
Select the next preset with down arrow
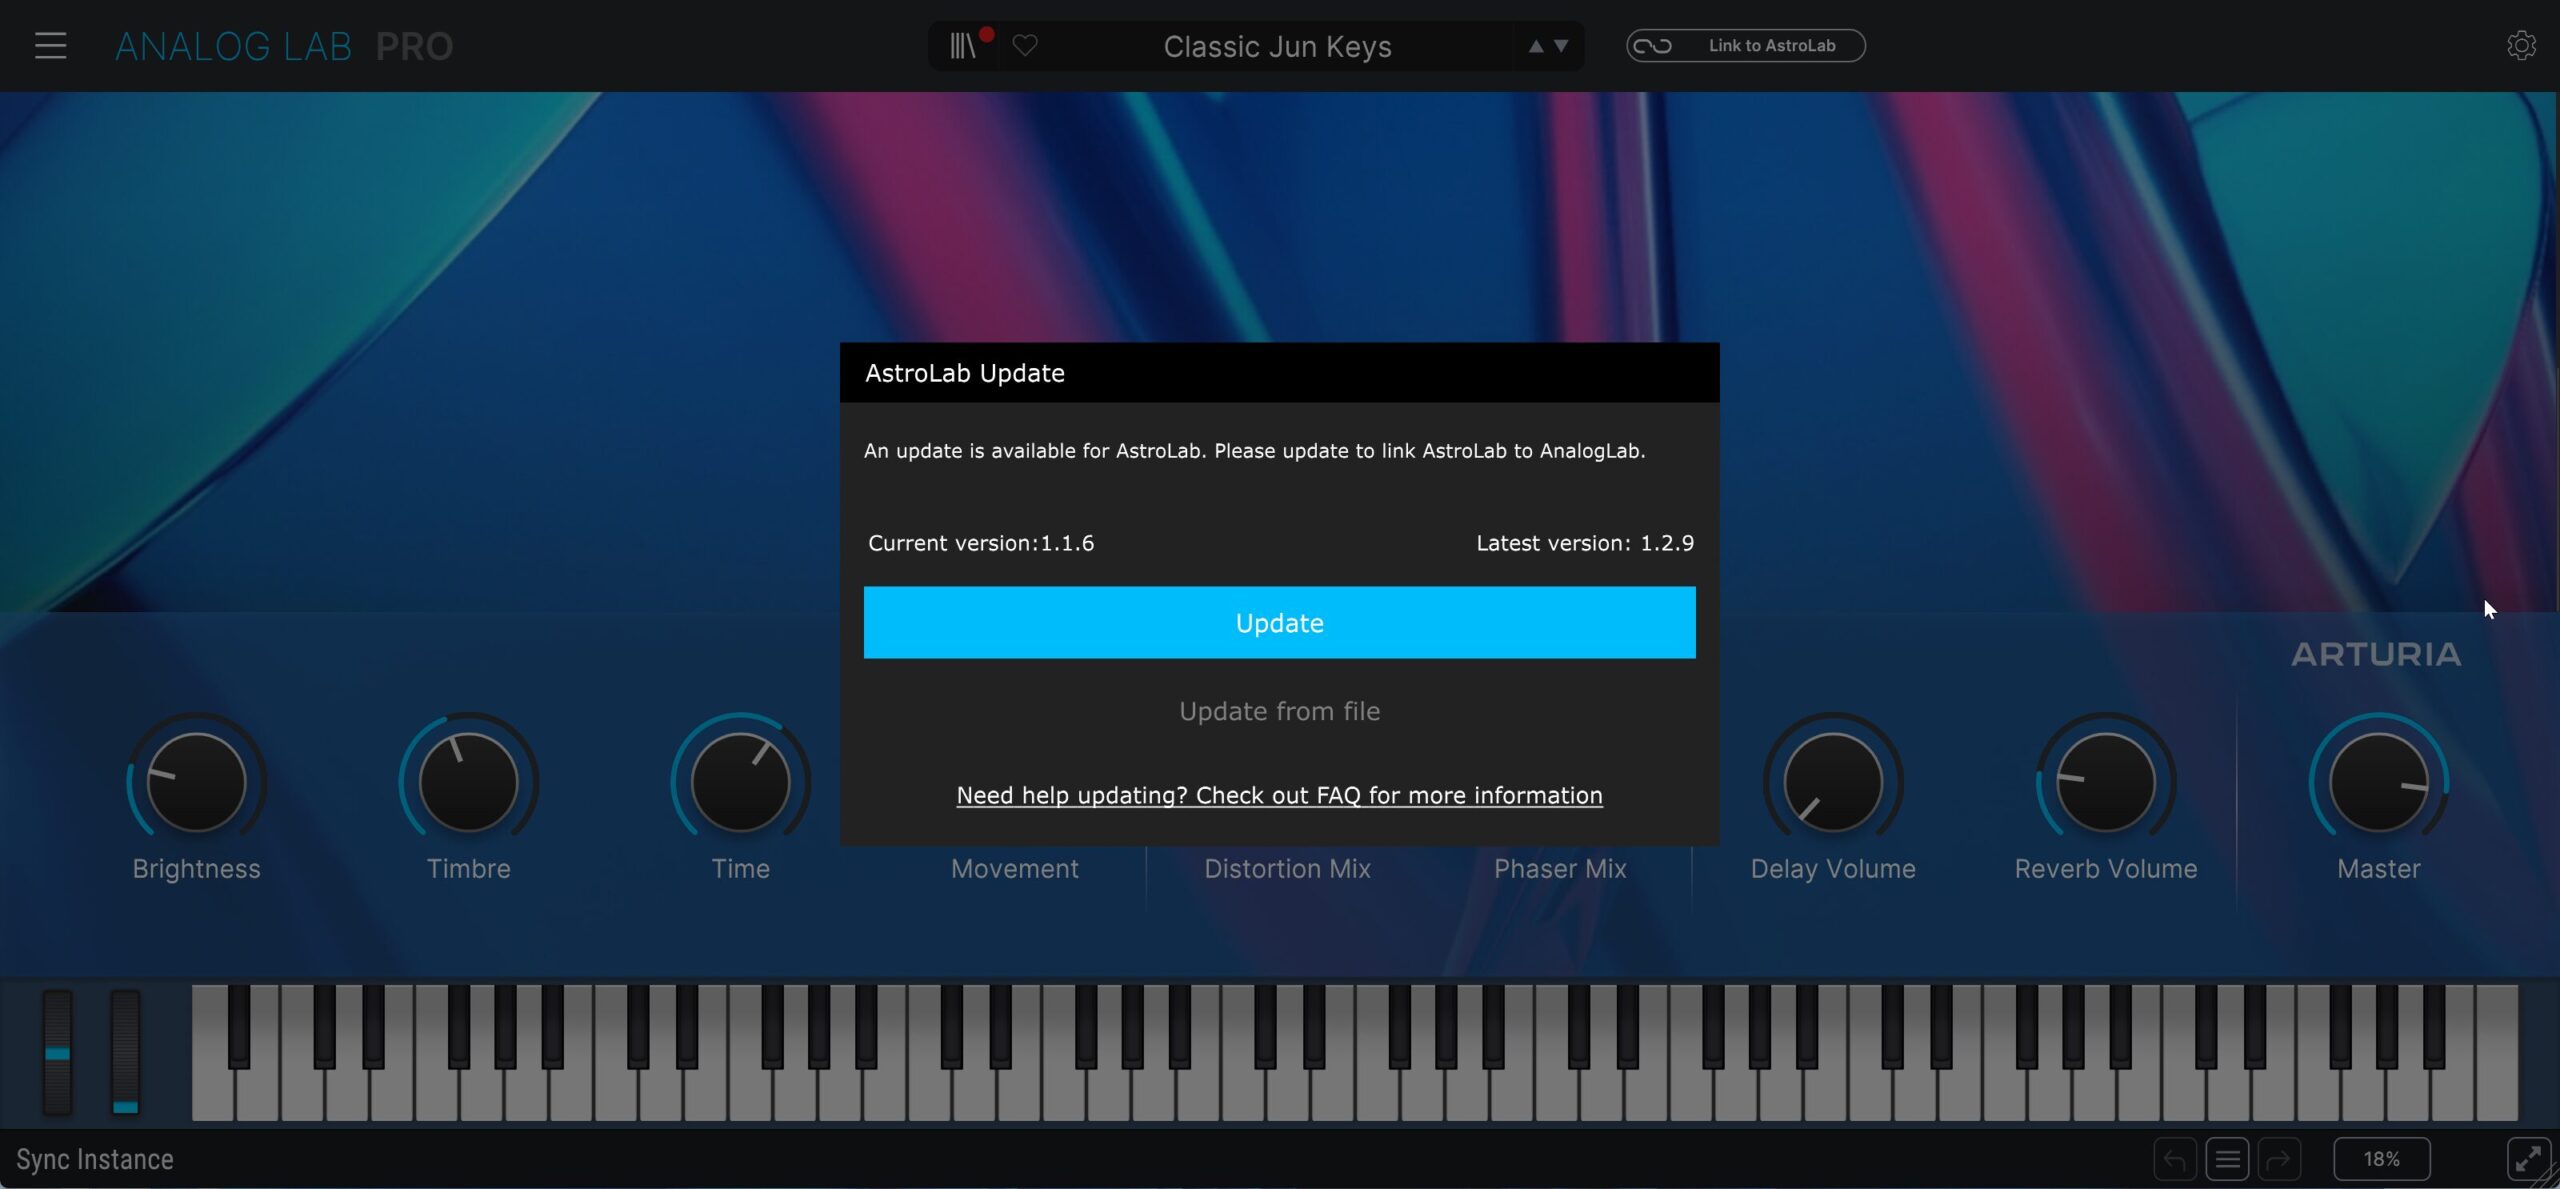click(x=1561, y=46)
